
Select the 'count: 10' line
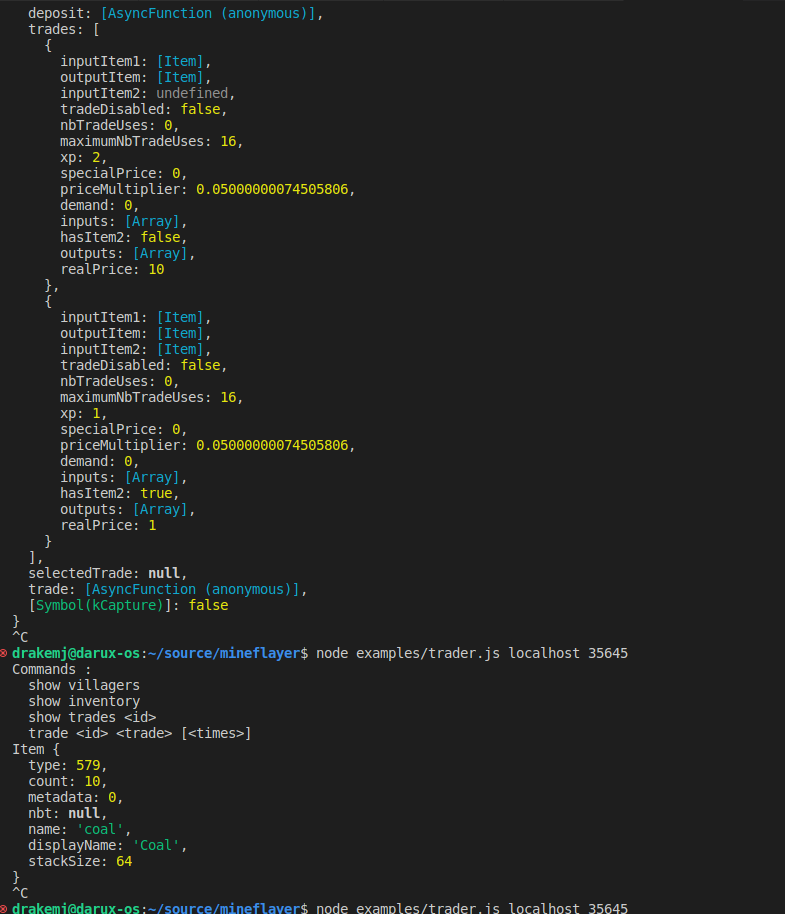click(x=68, y=782)
